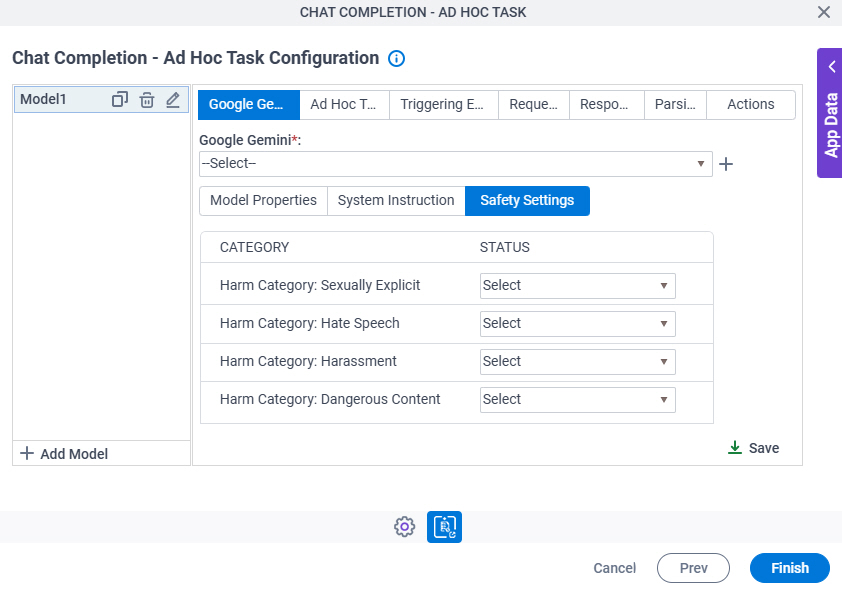842x591 pixels.
Task: Click the 'Google Gemini*:' field label
Action: 250,141
